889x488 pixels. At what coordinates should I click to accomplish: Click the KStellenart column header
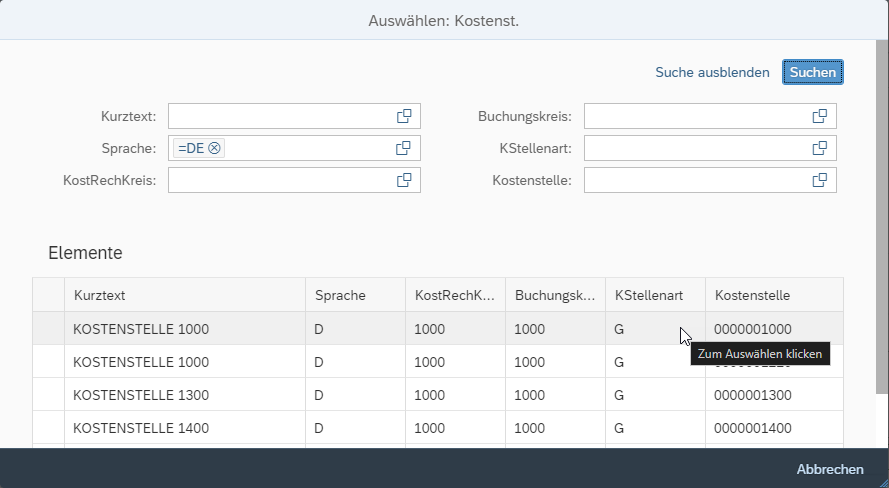[x=655, y=295]
